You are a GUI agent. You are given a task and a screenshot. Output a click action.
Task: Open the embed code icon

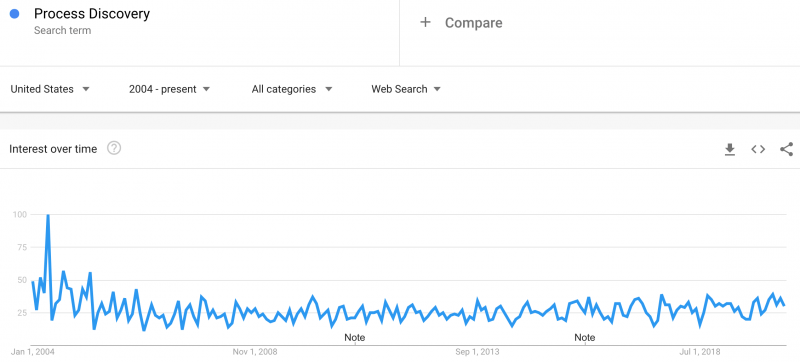[x=758, y=149]
